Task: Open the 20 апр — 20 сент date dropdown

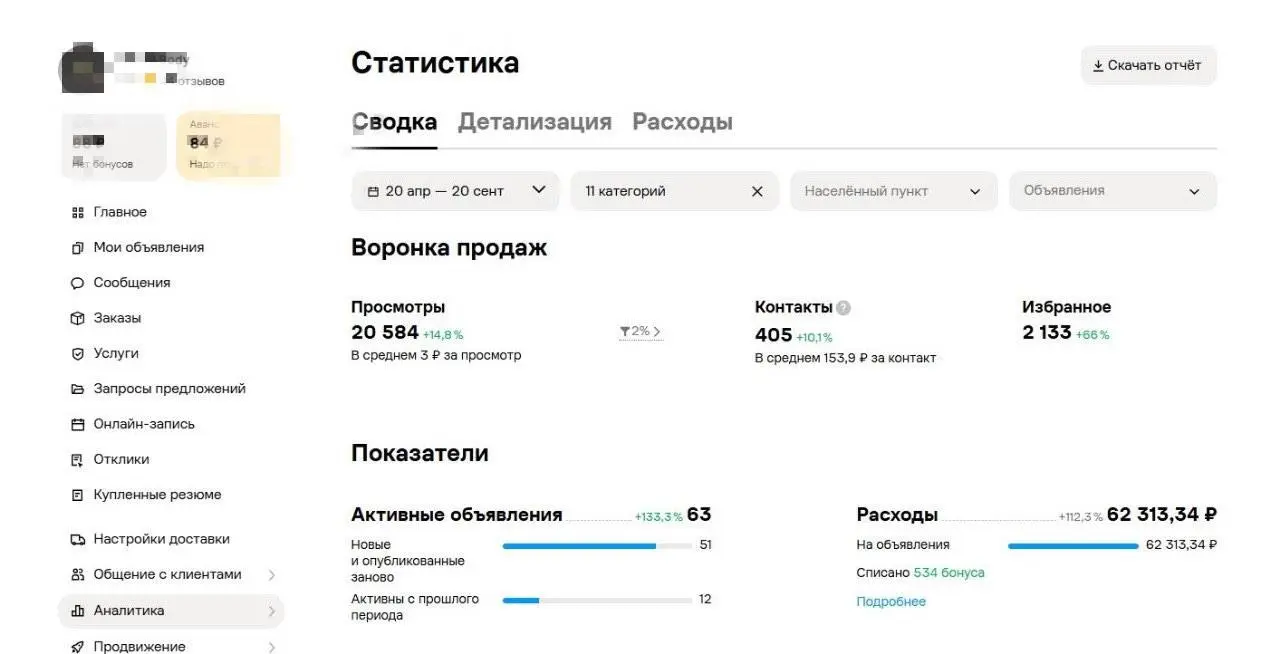Action: tap(455, 191)
